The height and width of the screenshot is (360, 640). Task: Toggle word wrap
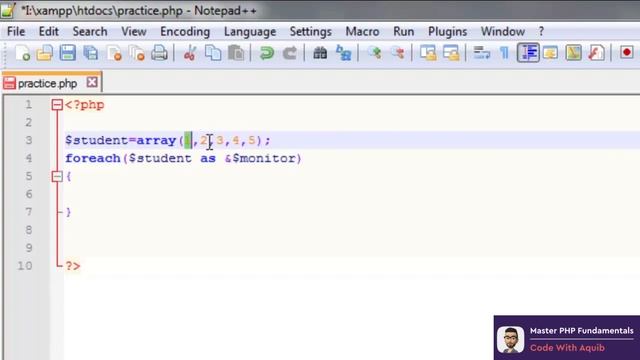pyautogui.click(x=482, y=53)
